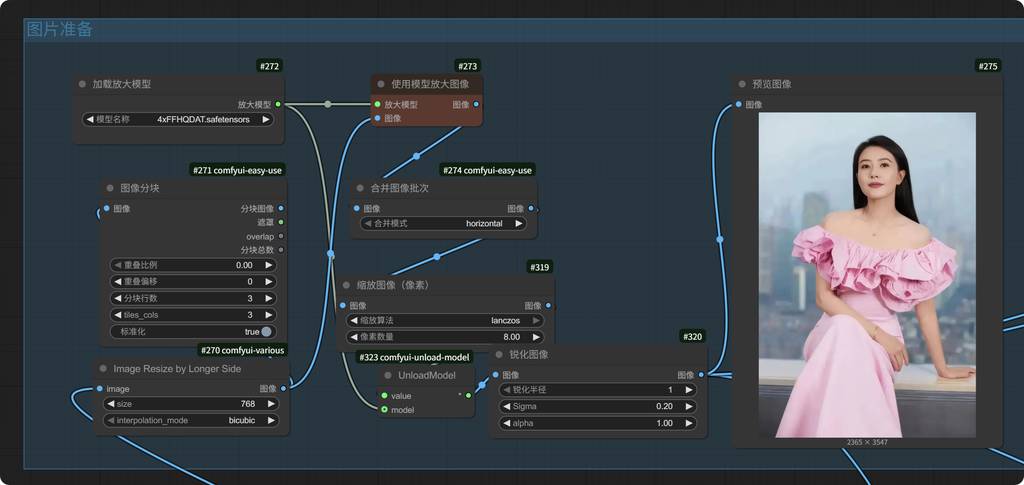Screen dimensions: 1024x485
Task: Collapse the 使用模型放大图像 node via title dot
Action: tap(381, 84)
